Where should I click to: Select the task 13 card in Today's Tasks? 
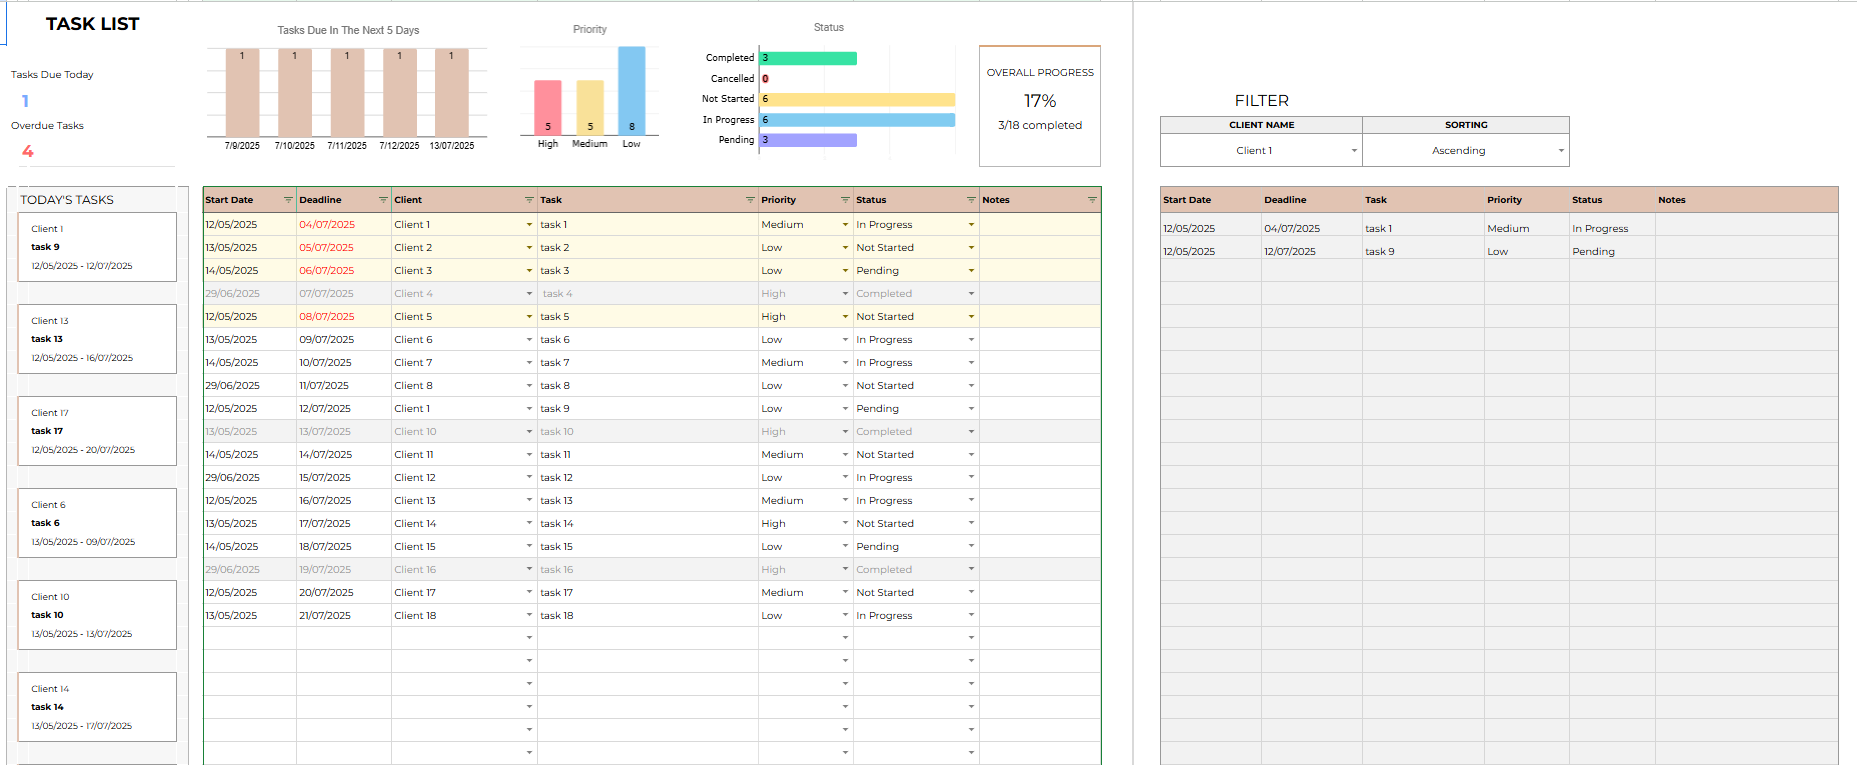[x=97, y=339]
